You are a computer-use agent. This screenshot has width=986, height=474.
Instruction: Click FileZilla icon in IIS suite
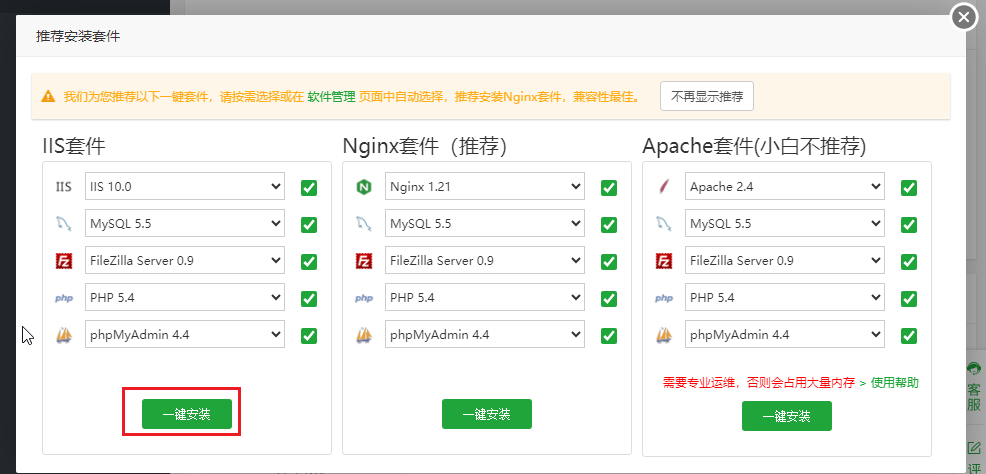point(64,261)
